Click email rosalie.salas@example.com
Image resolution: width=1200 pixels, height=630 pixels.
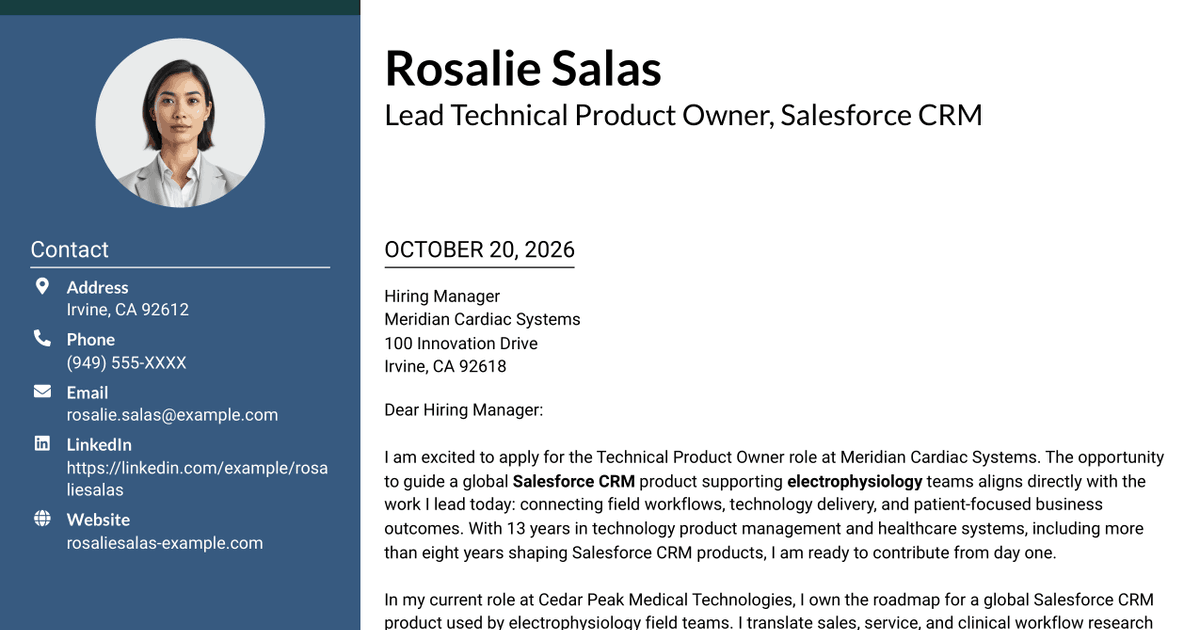click(x=172, y=415)
